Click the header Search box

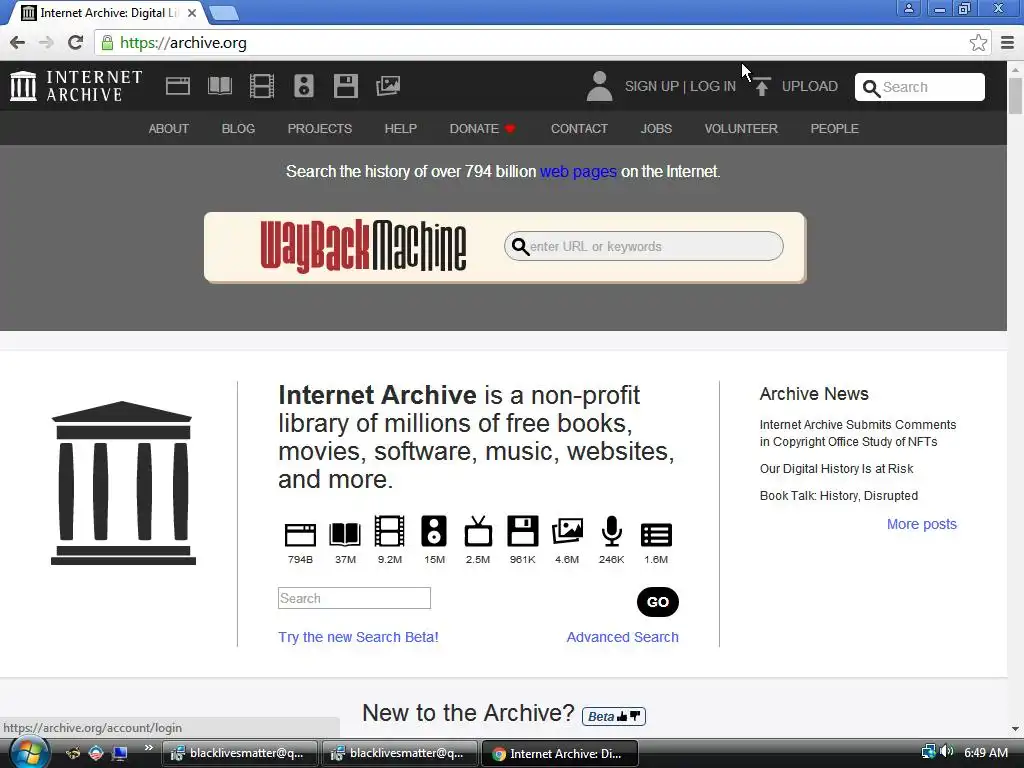click(x=920, y=87)
